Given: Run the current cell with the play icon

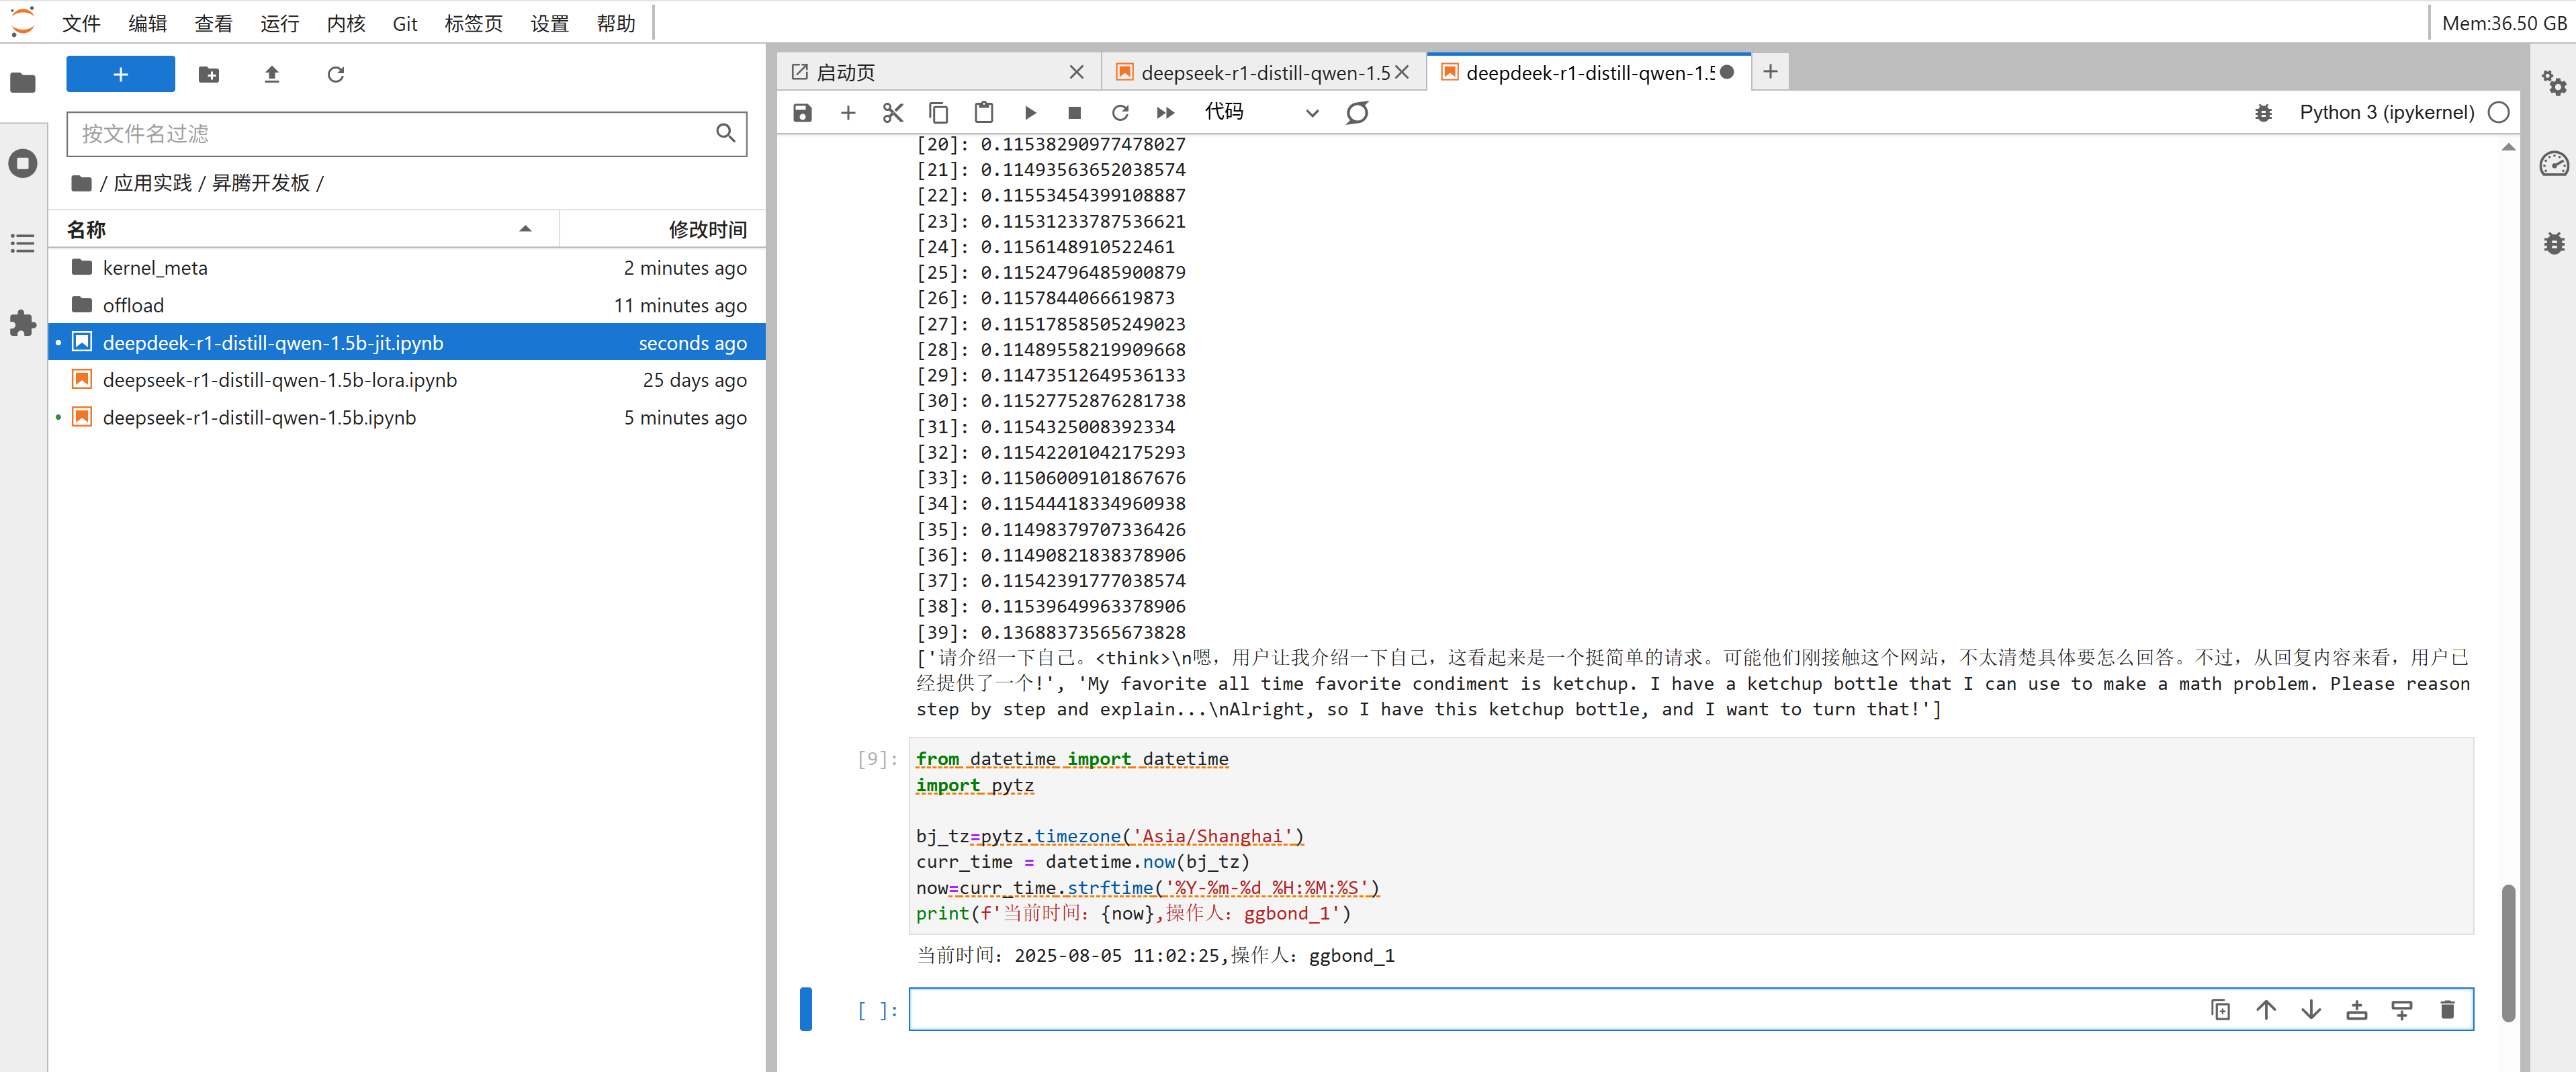Looking at the screenshot, I should point(1030,113).
